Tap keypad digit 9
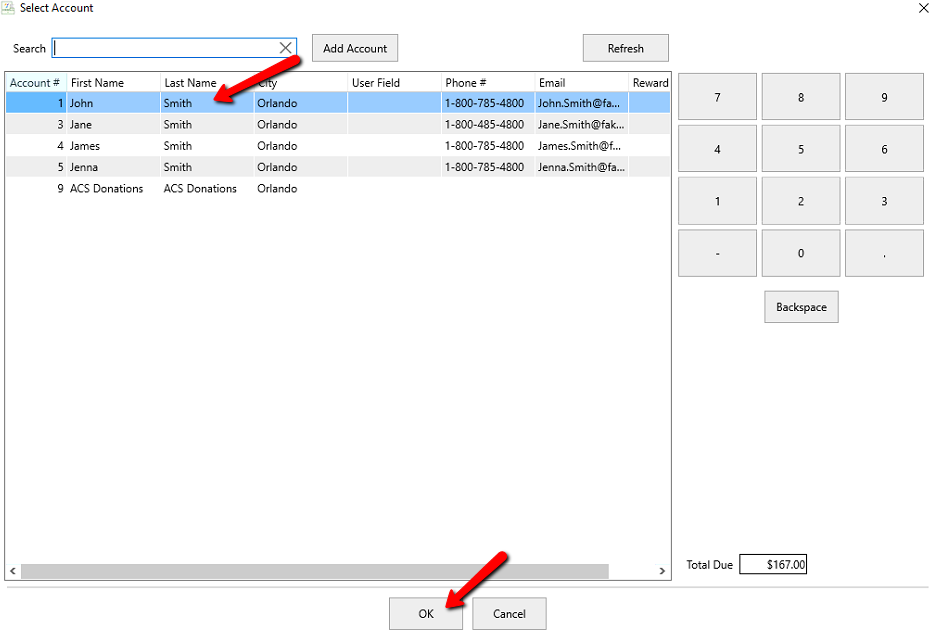Viewport: 935px width, 641px height. coord(884,97)
